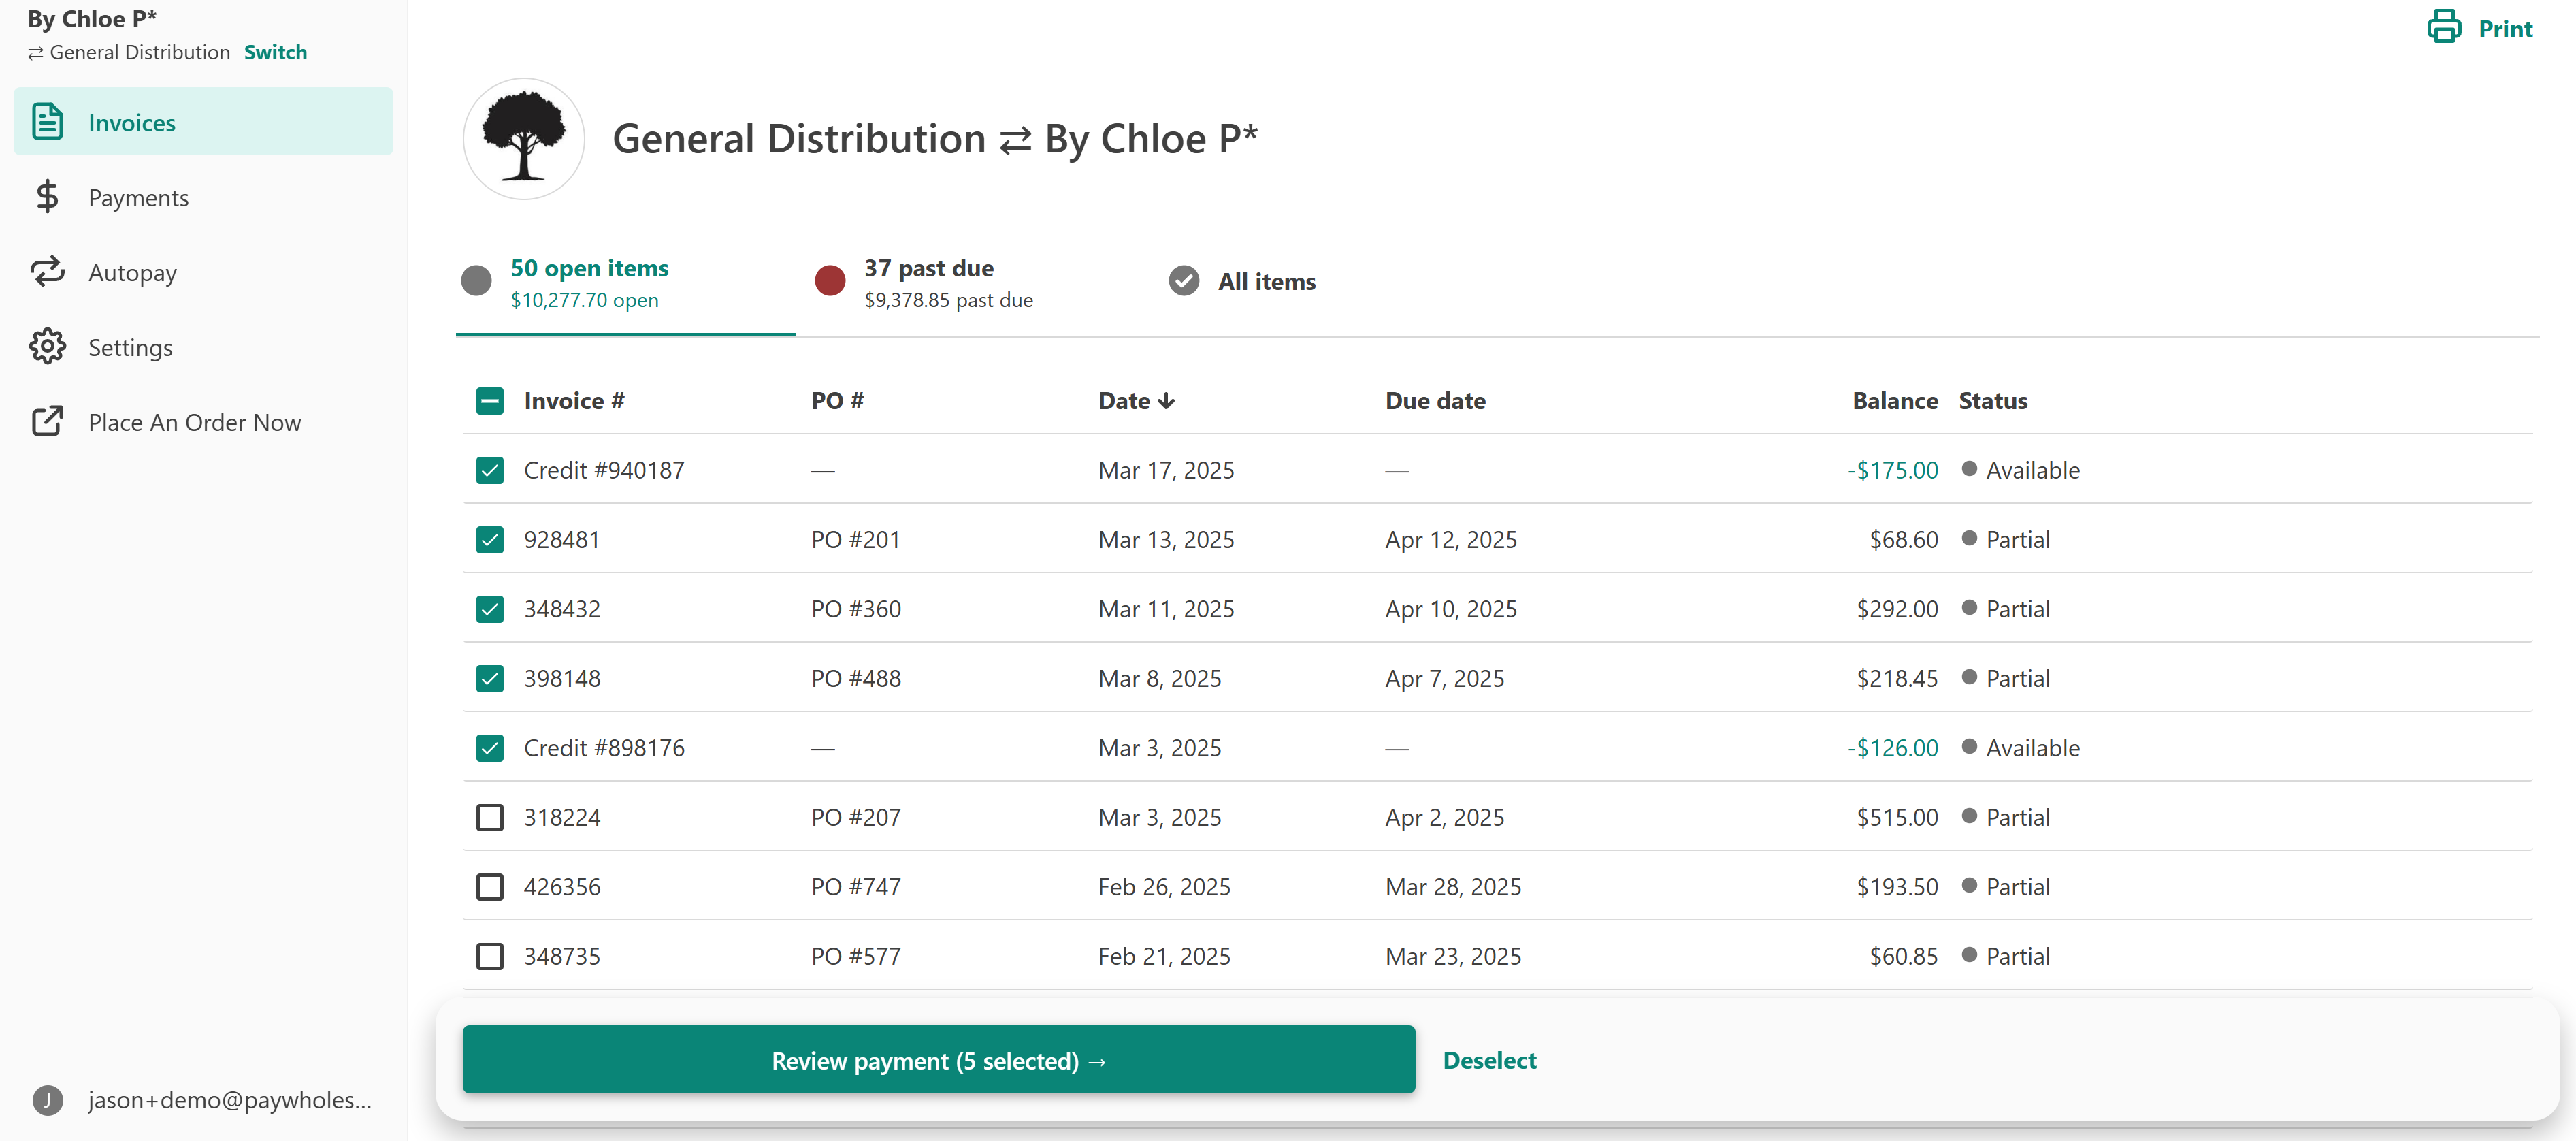Uncheck invoice 398148 checkbox
Image resolution: width=2576 pixels, height=1141 pixels.
pos(490,679)
